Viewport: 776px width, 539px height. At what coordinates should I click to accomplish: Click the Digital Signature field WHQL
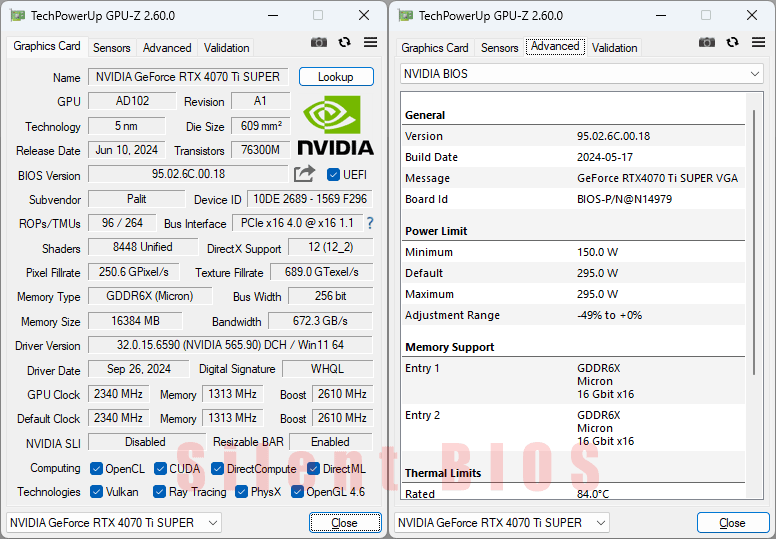tap(328, 369)
